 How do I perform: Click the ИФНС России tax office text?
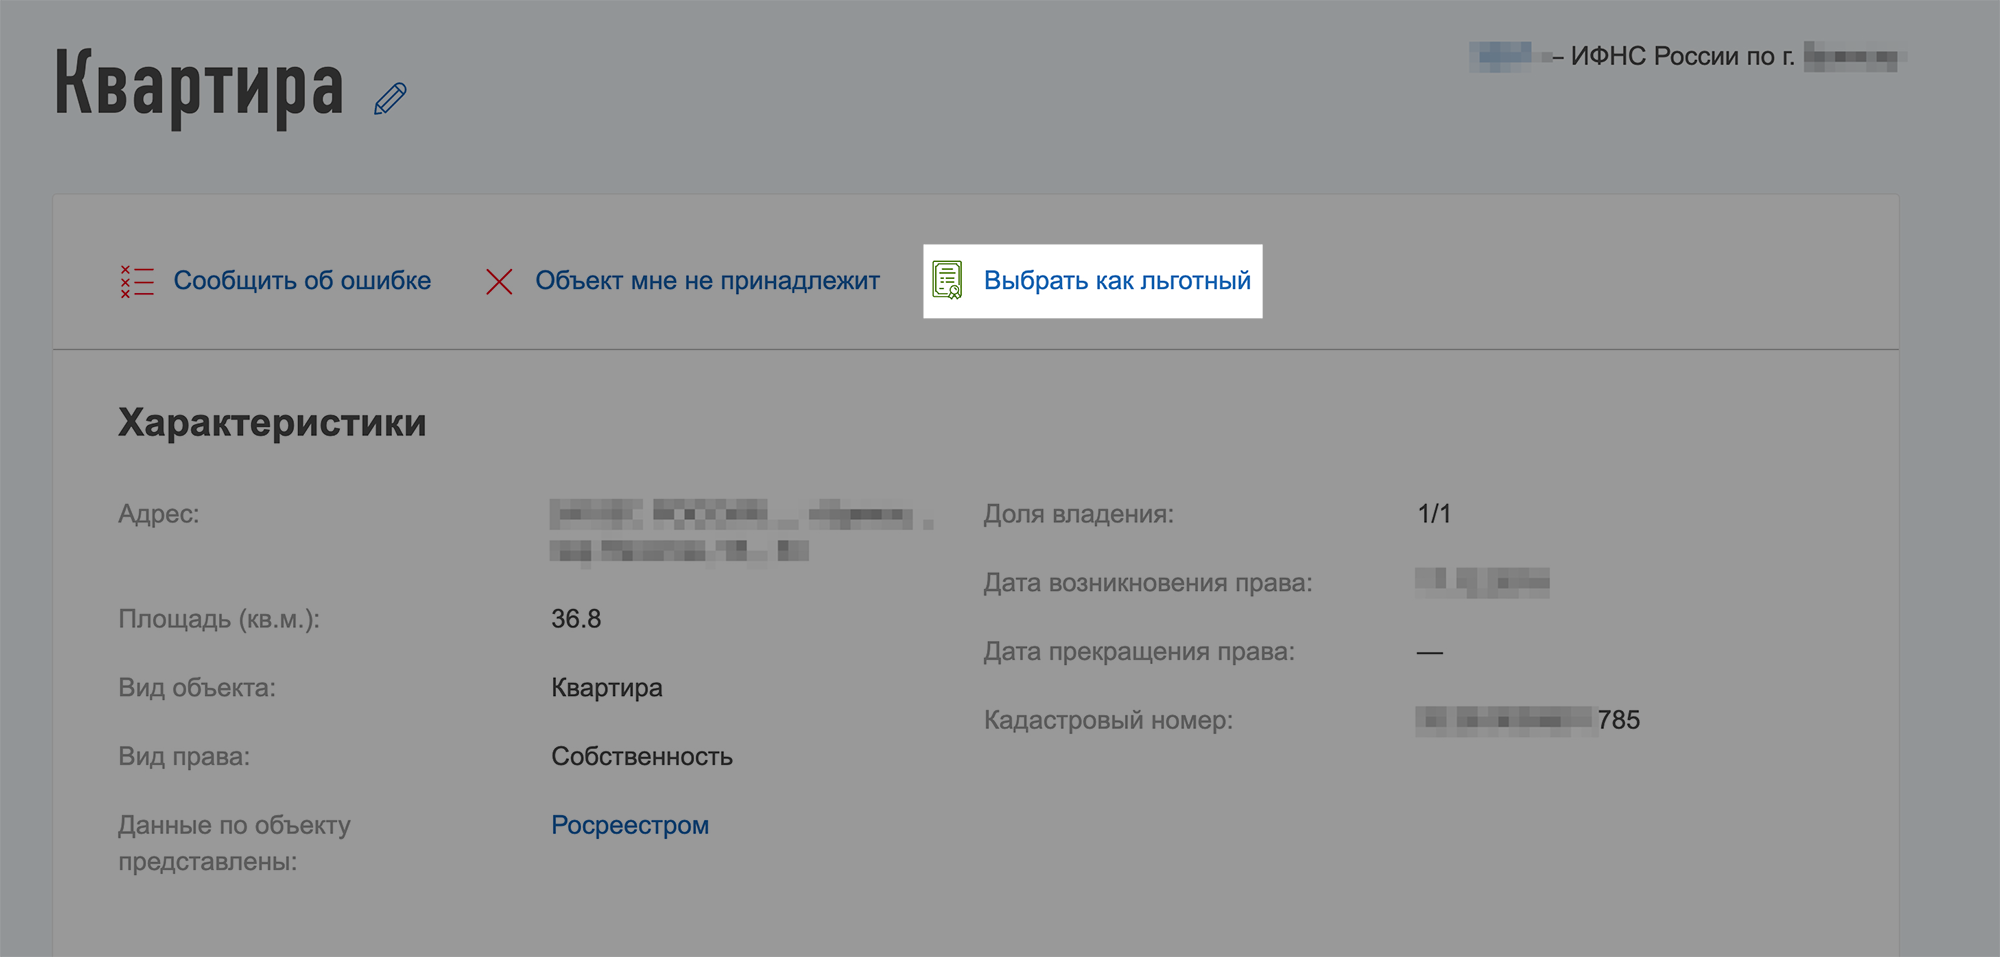(1683, 56)
